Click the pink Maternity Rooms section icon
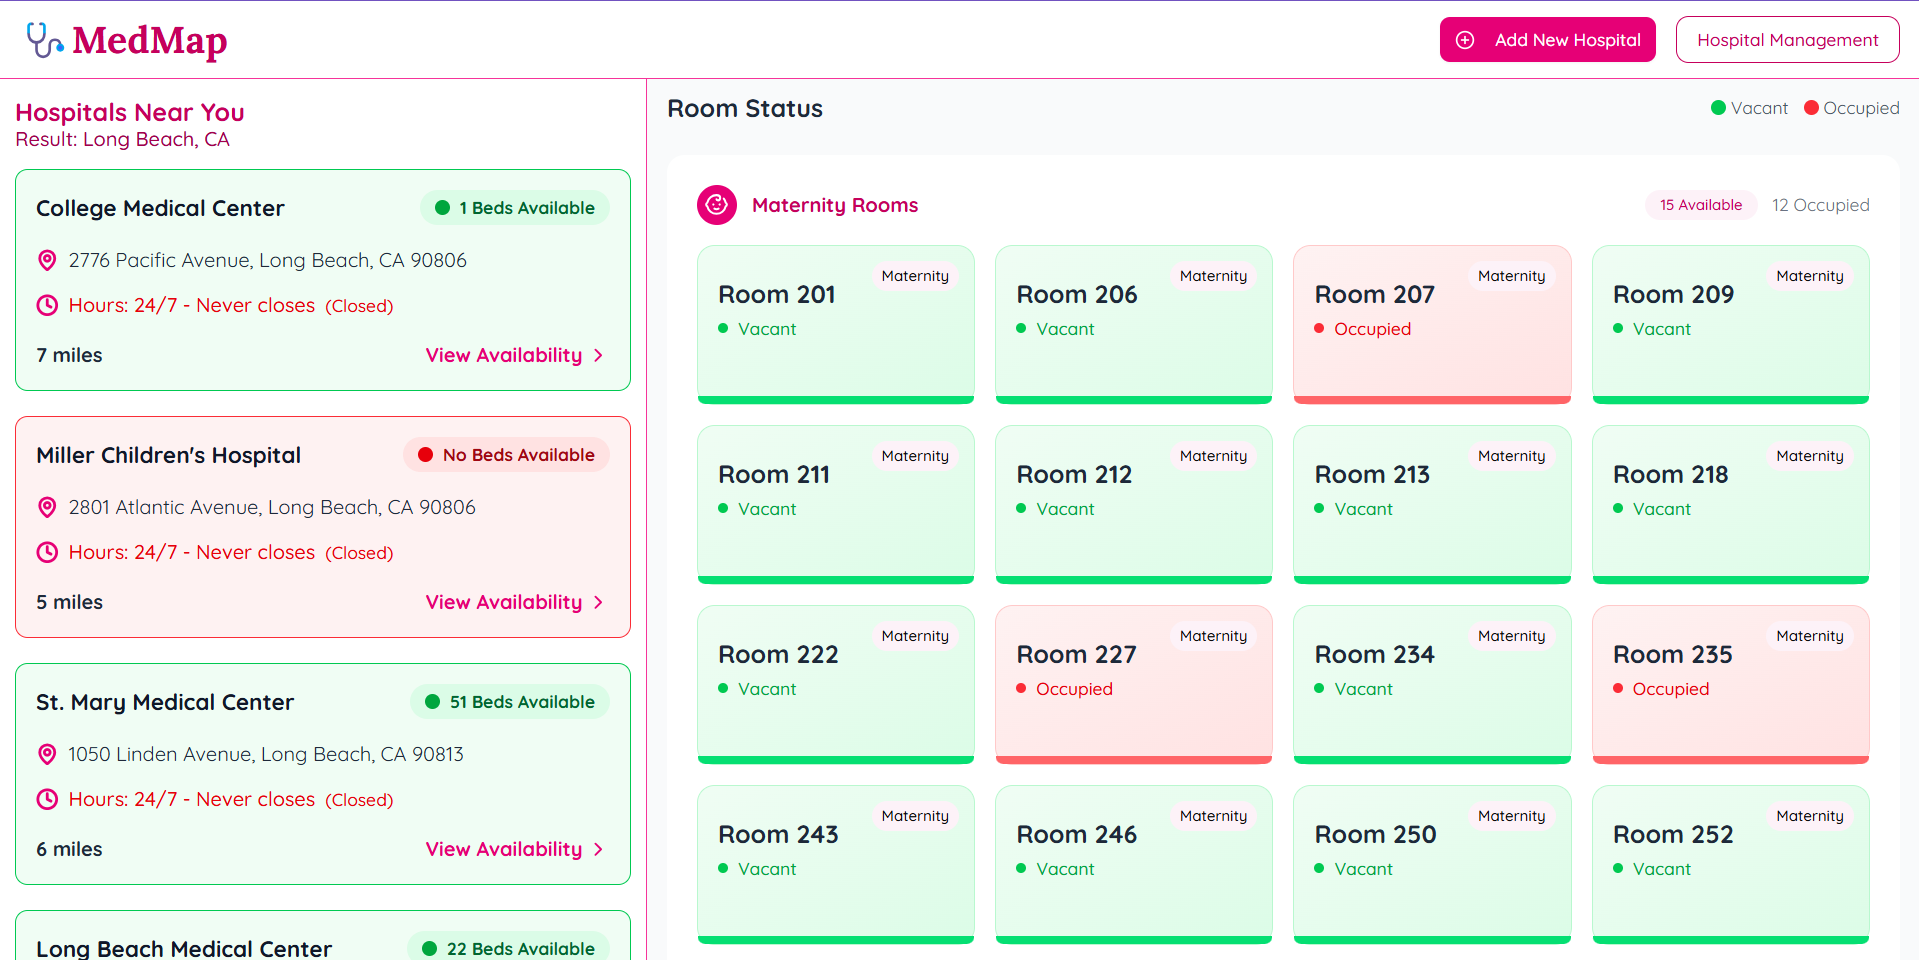Screen dimensions: 1919x960 [717, 205]
